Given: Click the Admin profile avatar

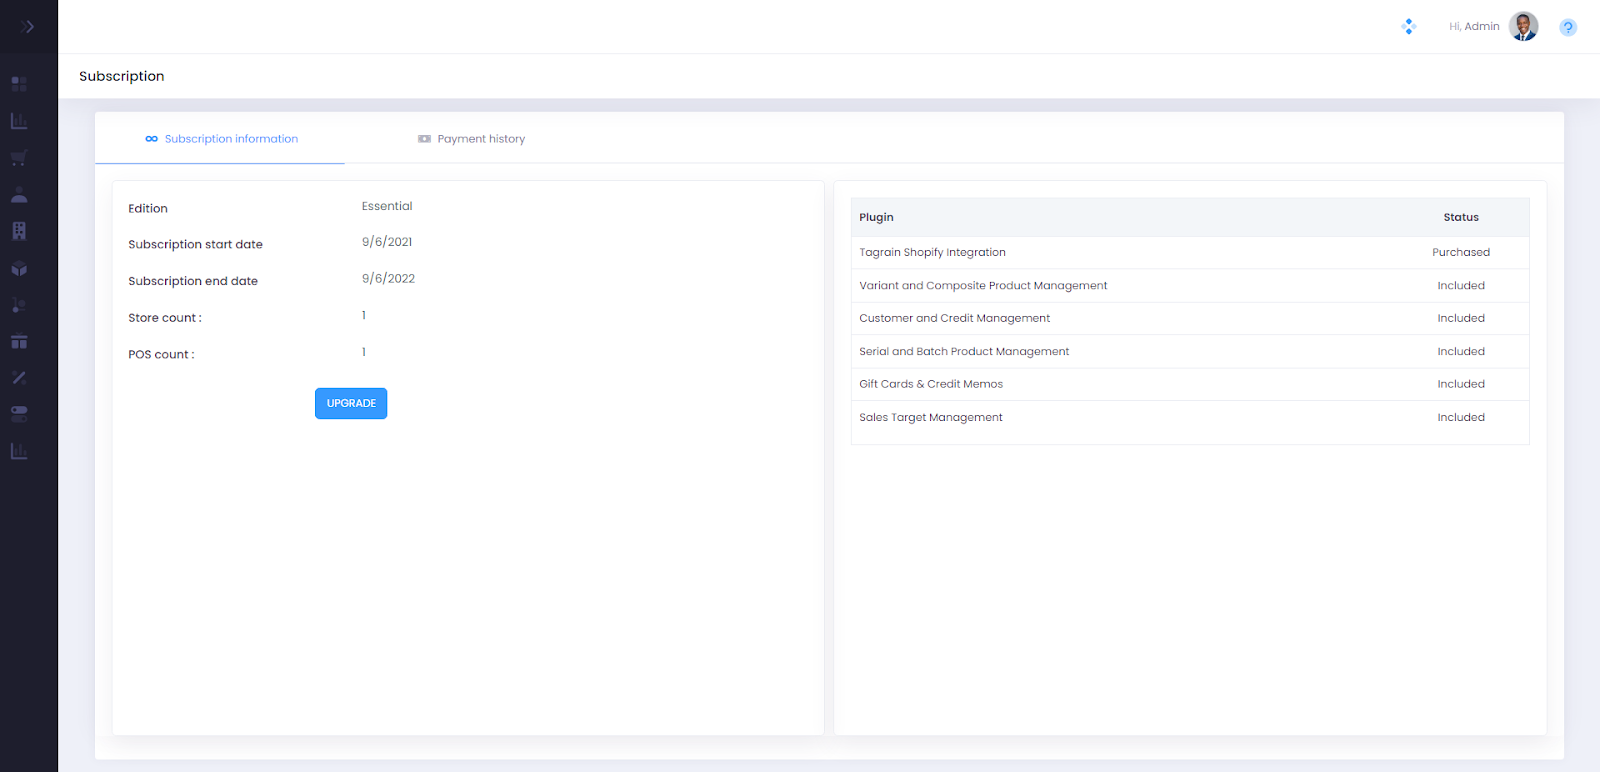Looking at the screenshot, I should coord(1523,26).
